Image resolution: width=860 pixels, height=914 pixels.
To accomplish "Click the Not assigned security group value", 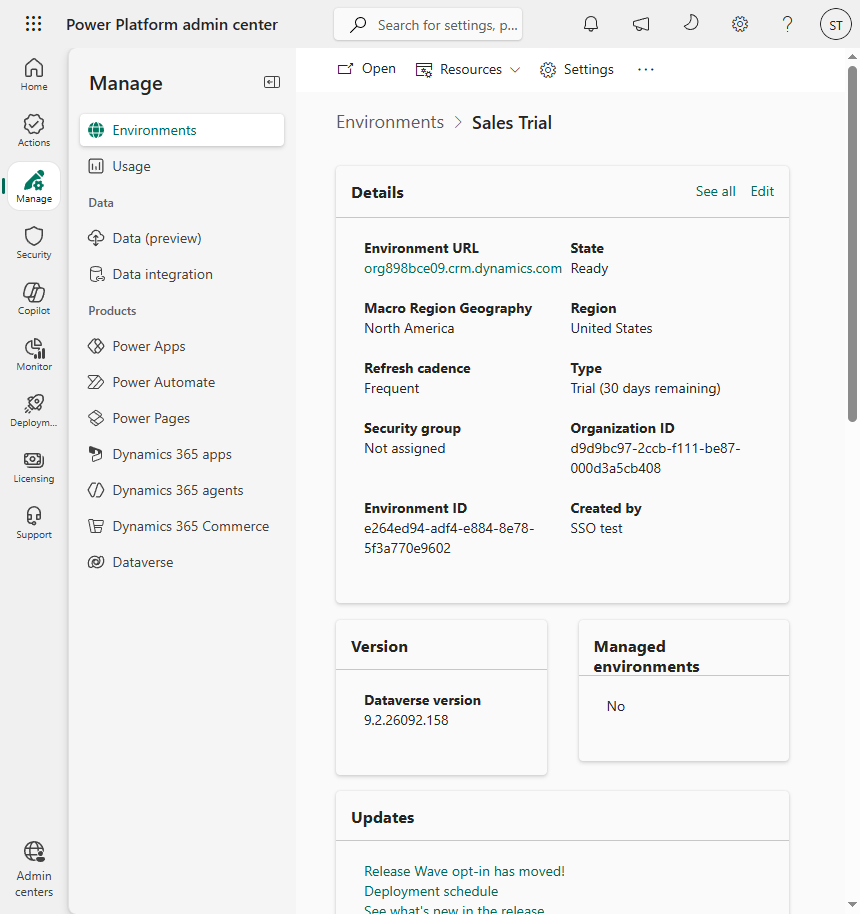I will pyautogui.click(x=405, y=448).
